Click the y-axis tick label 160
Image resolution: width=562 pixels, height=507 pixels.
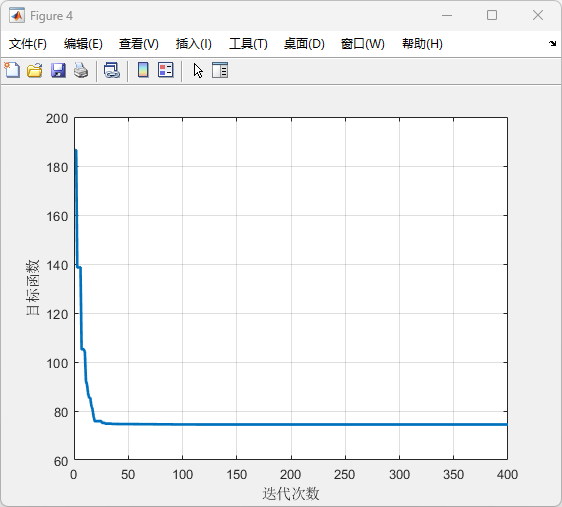[57, 216]
